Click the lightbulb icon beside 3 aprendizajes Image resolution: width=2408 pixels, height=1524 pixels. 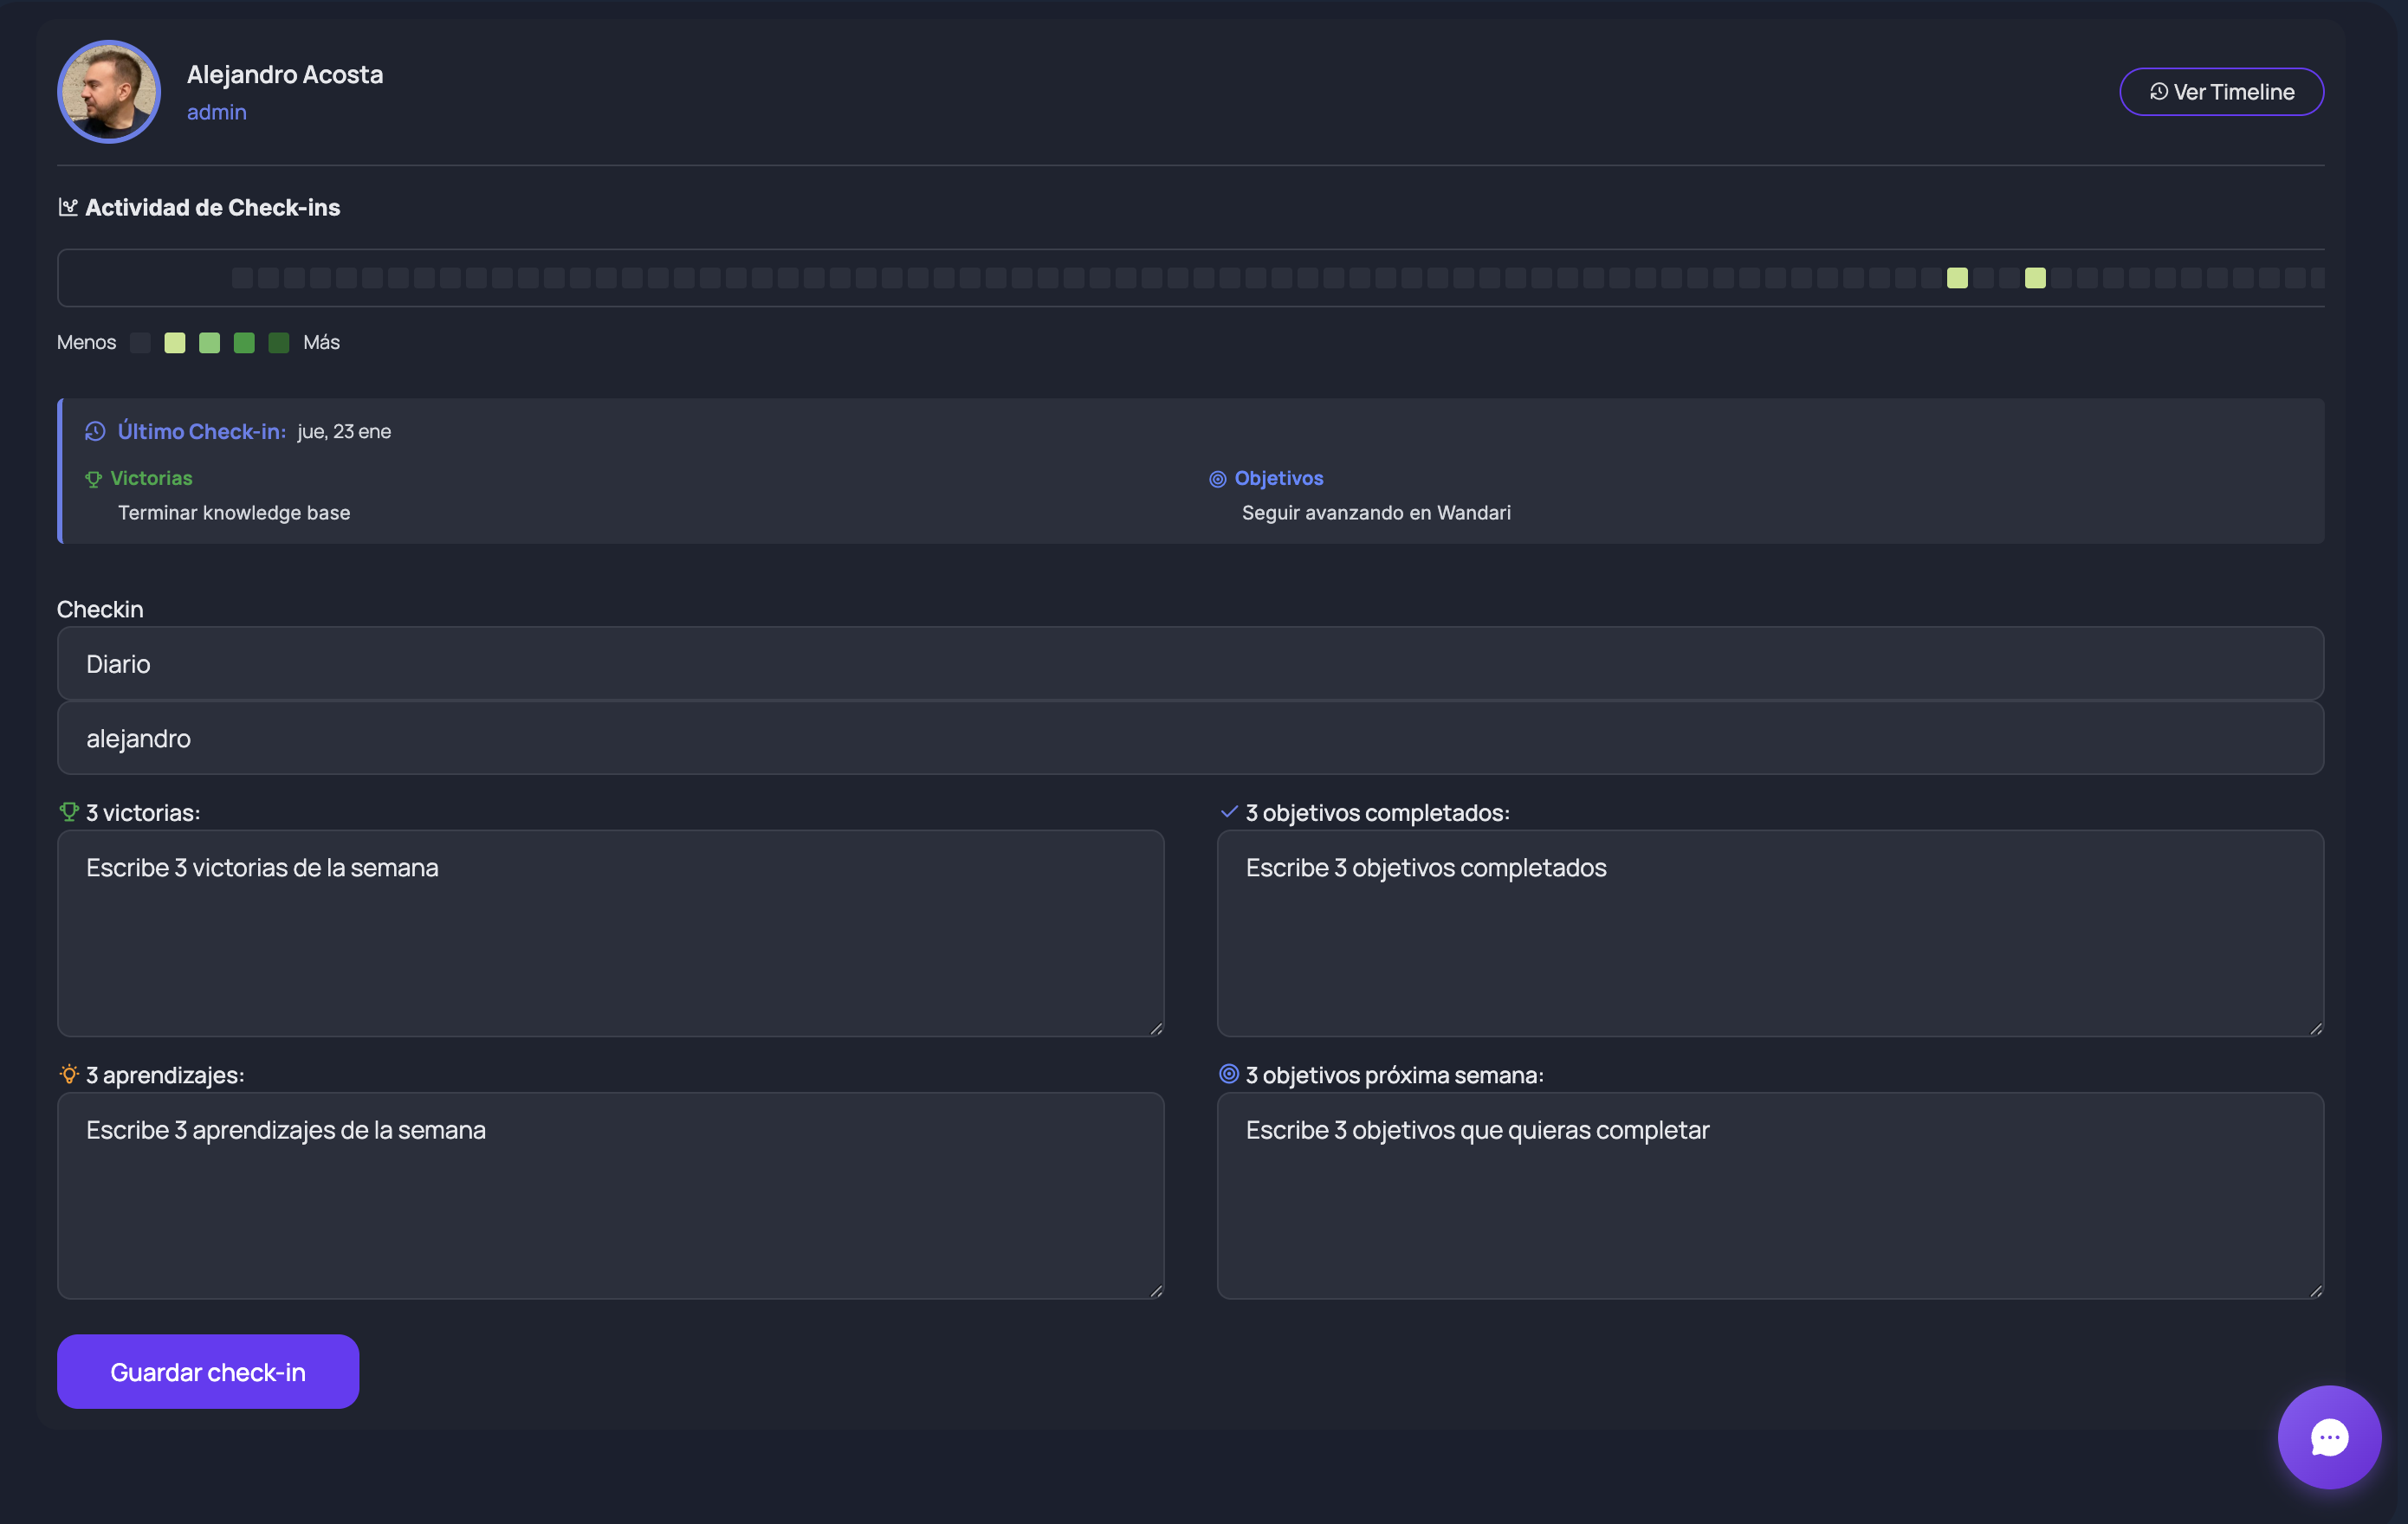point(69,1074)
